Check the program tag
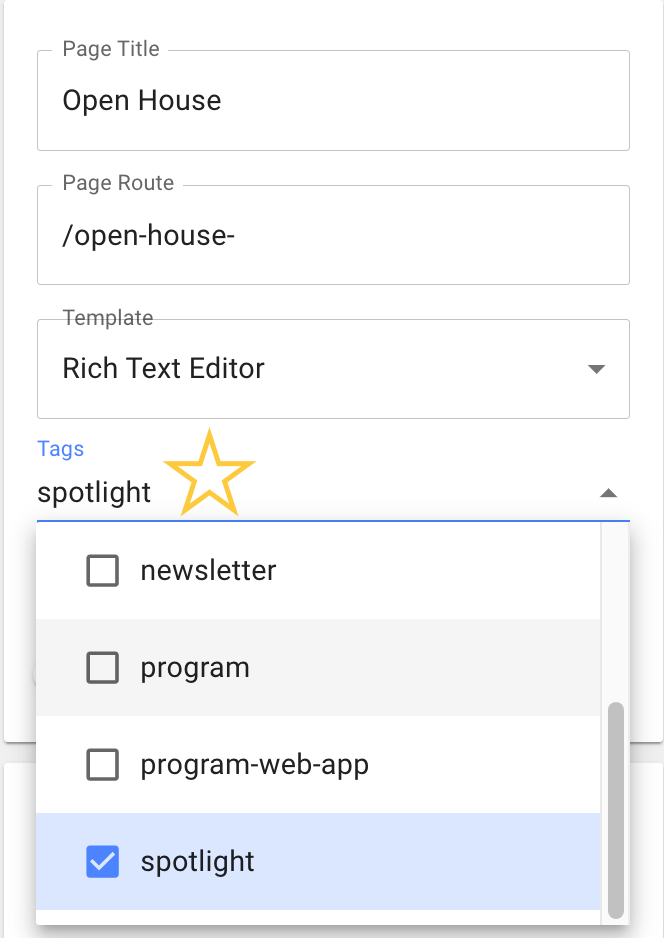 (100, 667)
